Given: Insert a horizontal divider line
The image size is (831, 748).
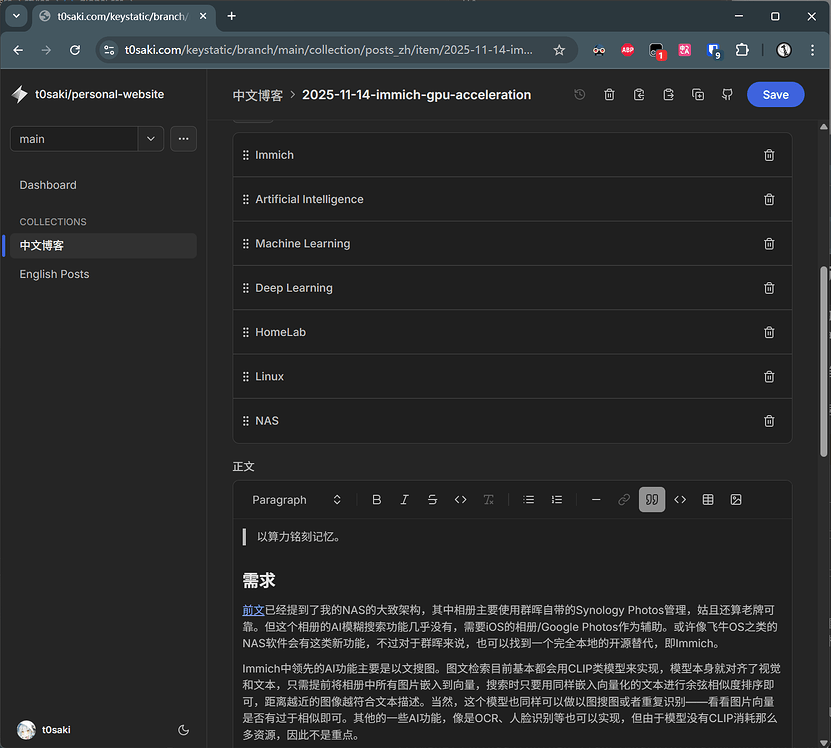Looking at the screenshot, I should (596, 500).
